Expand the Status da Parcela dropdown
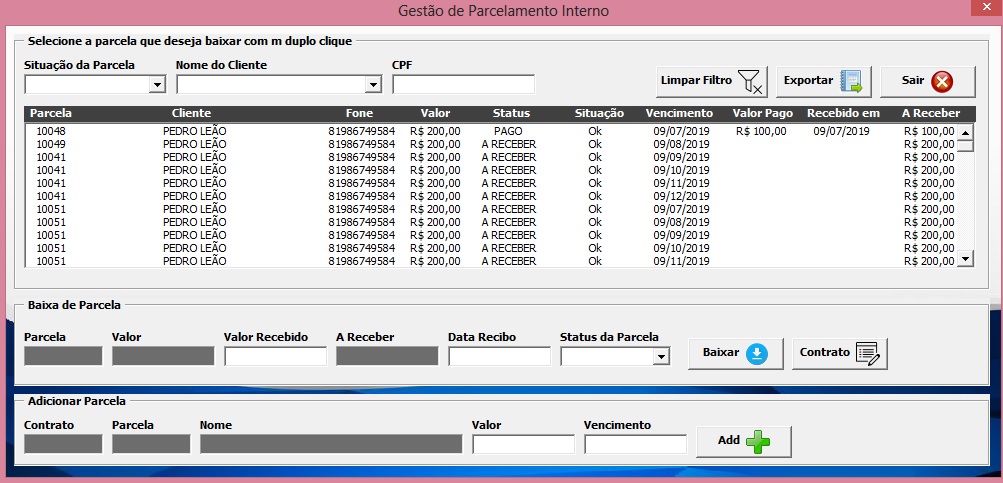This screenshot has width=1003, height=483. point(661,356)
